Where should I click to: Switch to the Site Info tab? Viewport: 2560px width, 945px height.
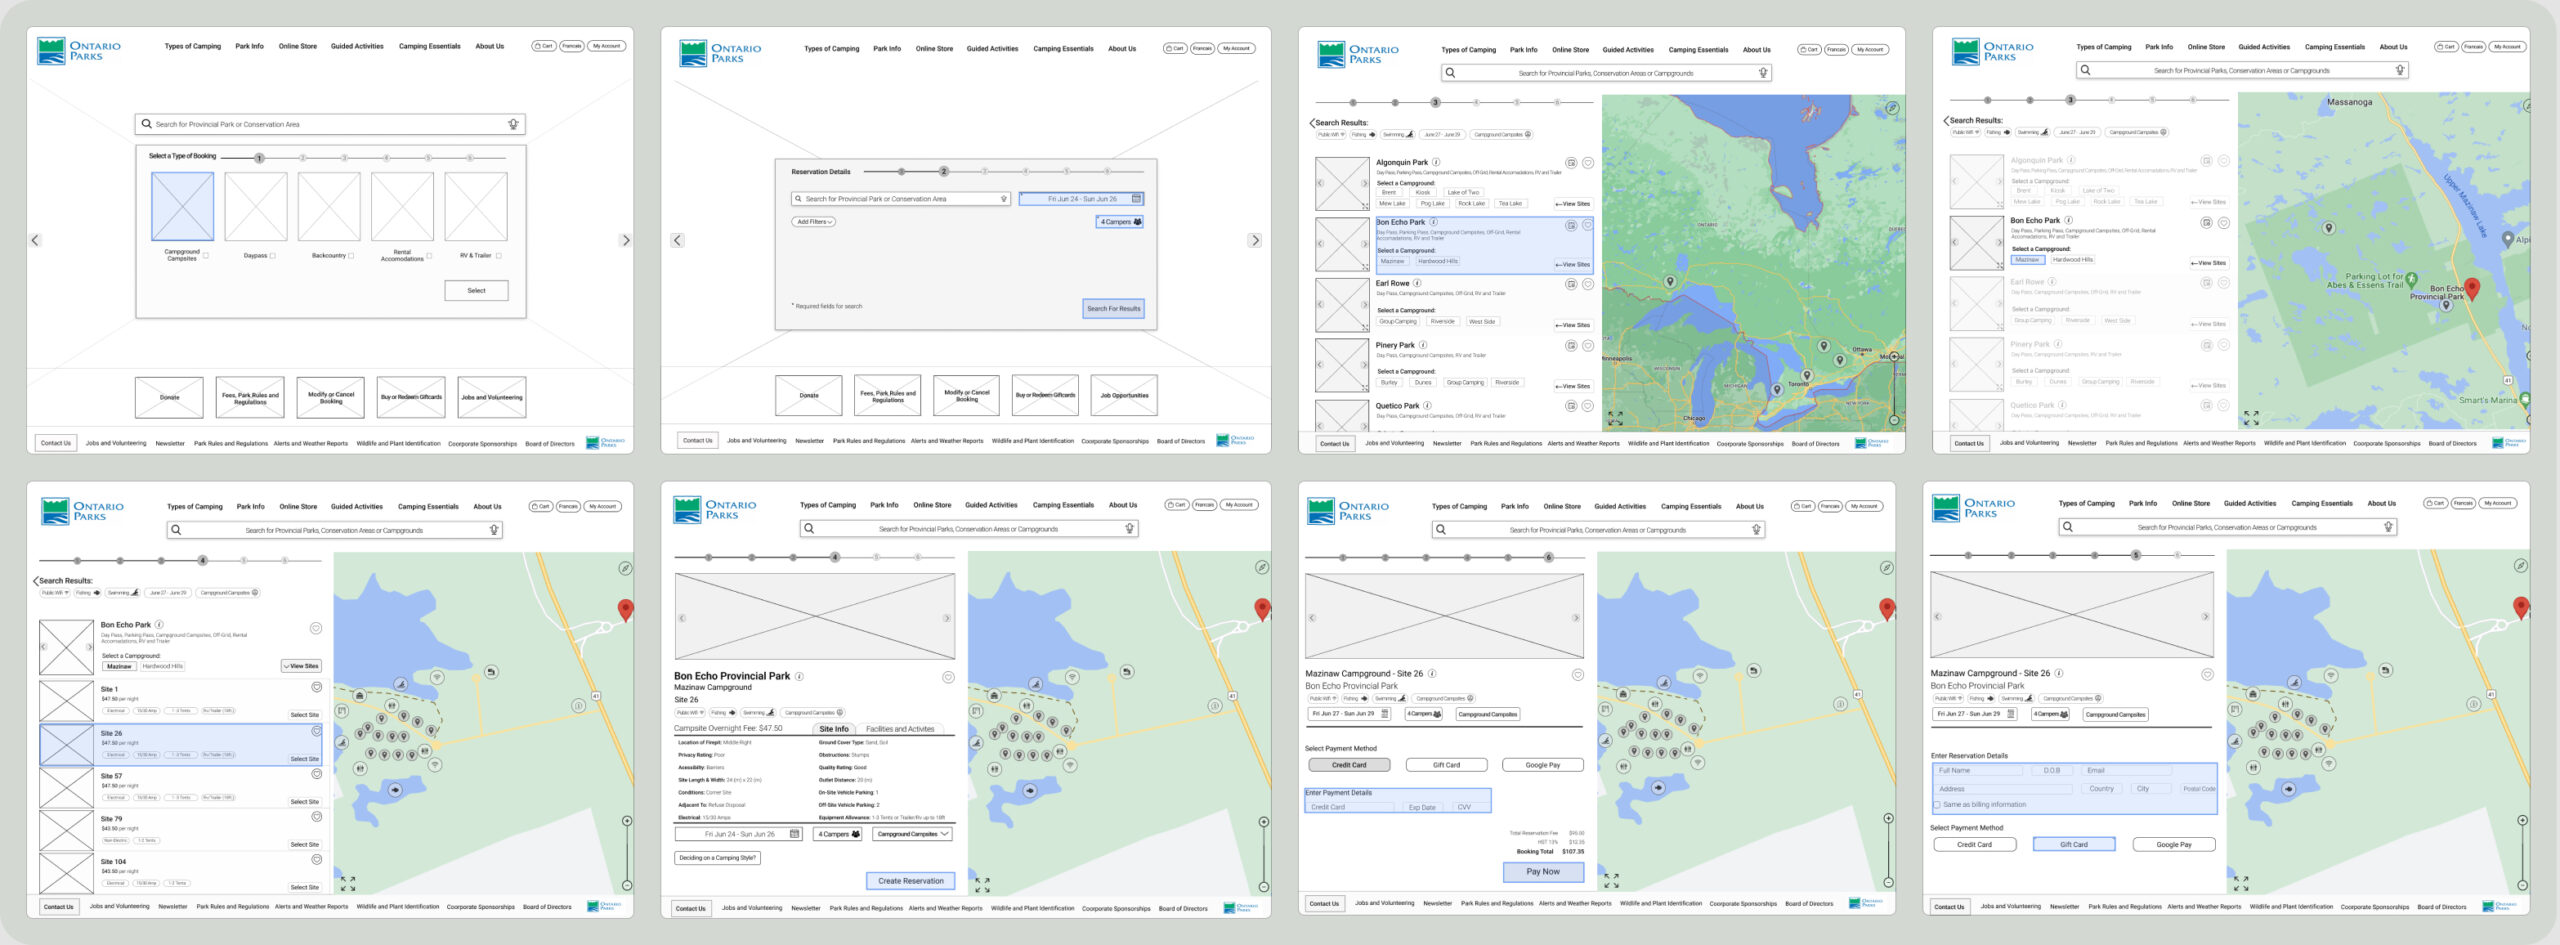pos(834,729)
